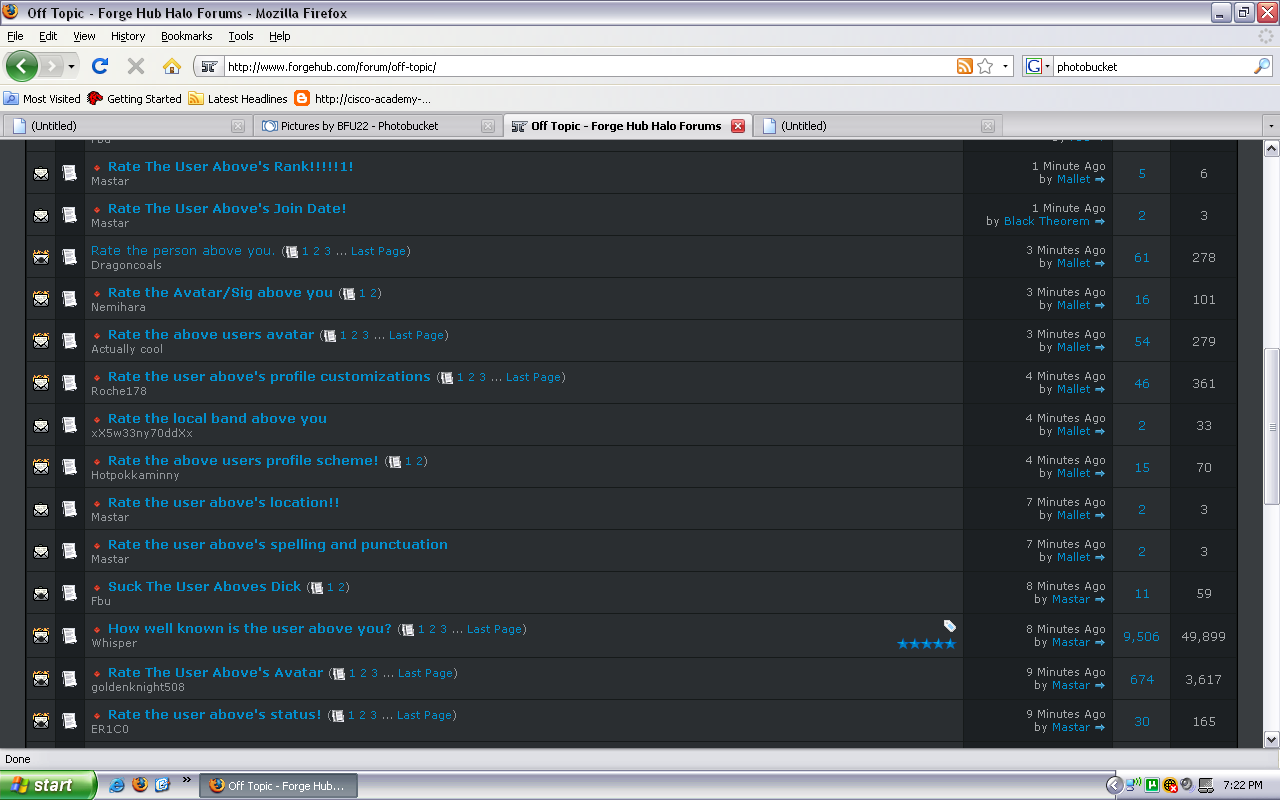The image size is (1280, 800).
Task: Open the Getting Started bookmark
Action: (135, 99)
